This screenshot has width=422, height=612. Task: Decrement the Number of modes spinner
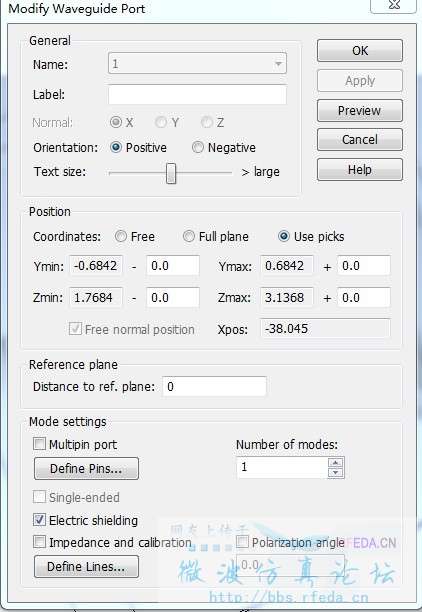coord(336,473)
